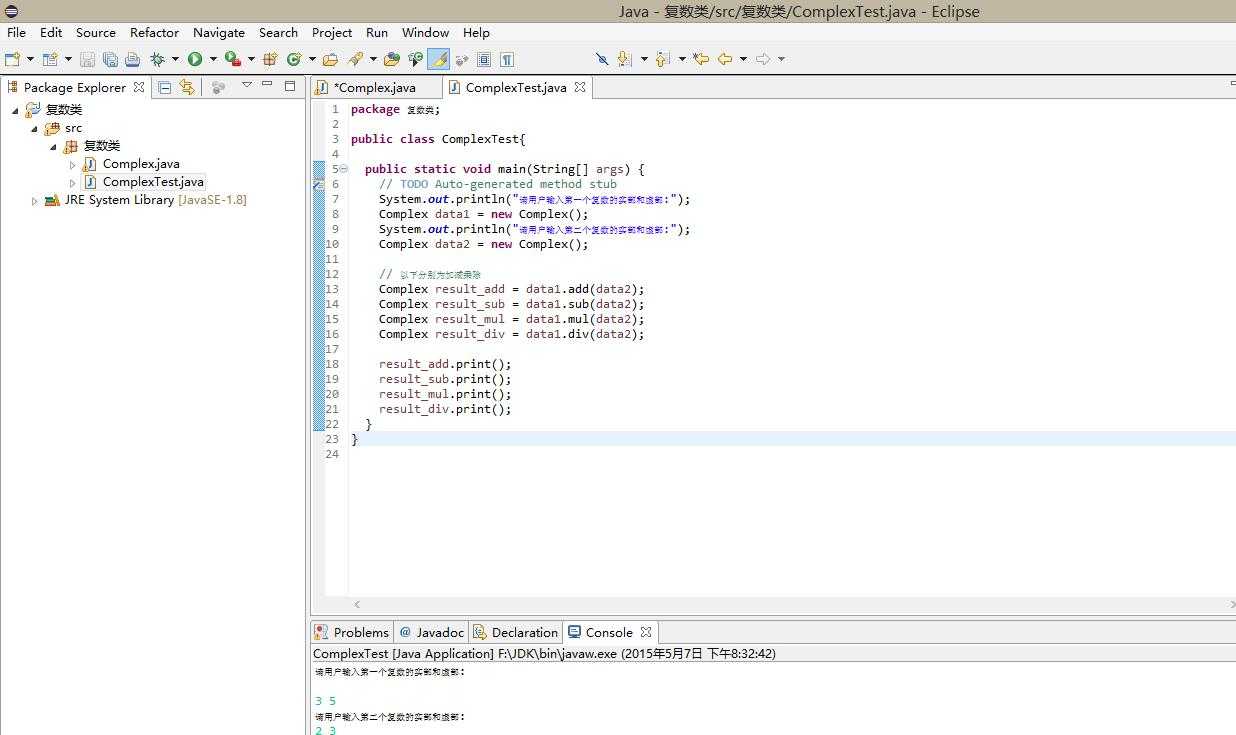Click editor horizontal scrollbar left arrow
The image size is (1236, 735).
coord(357,604)
